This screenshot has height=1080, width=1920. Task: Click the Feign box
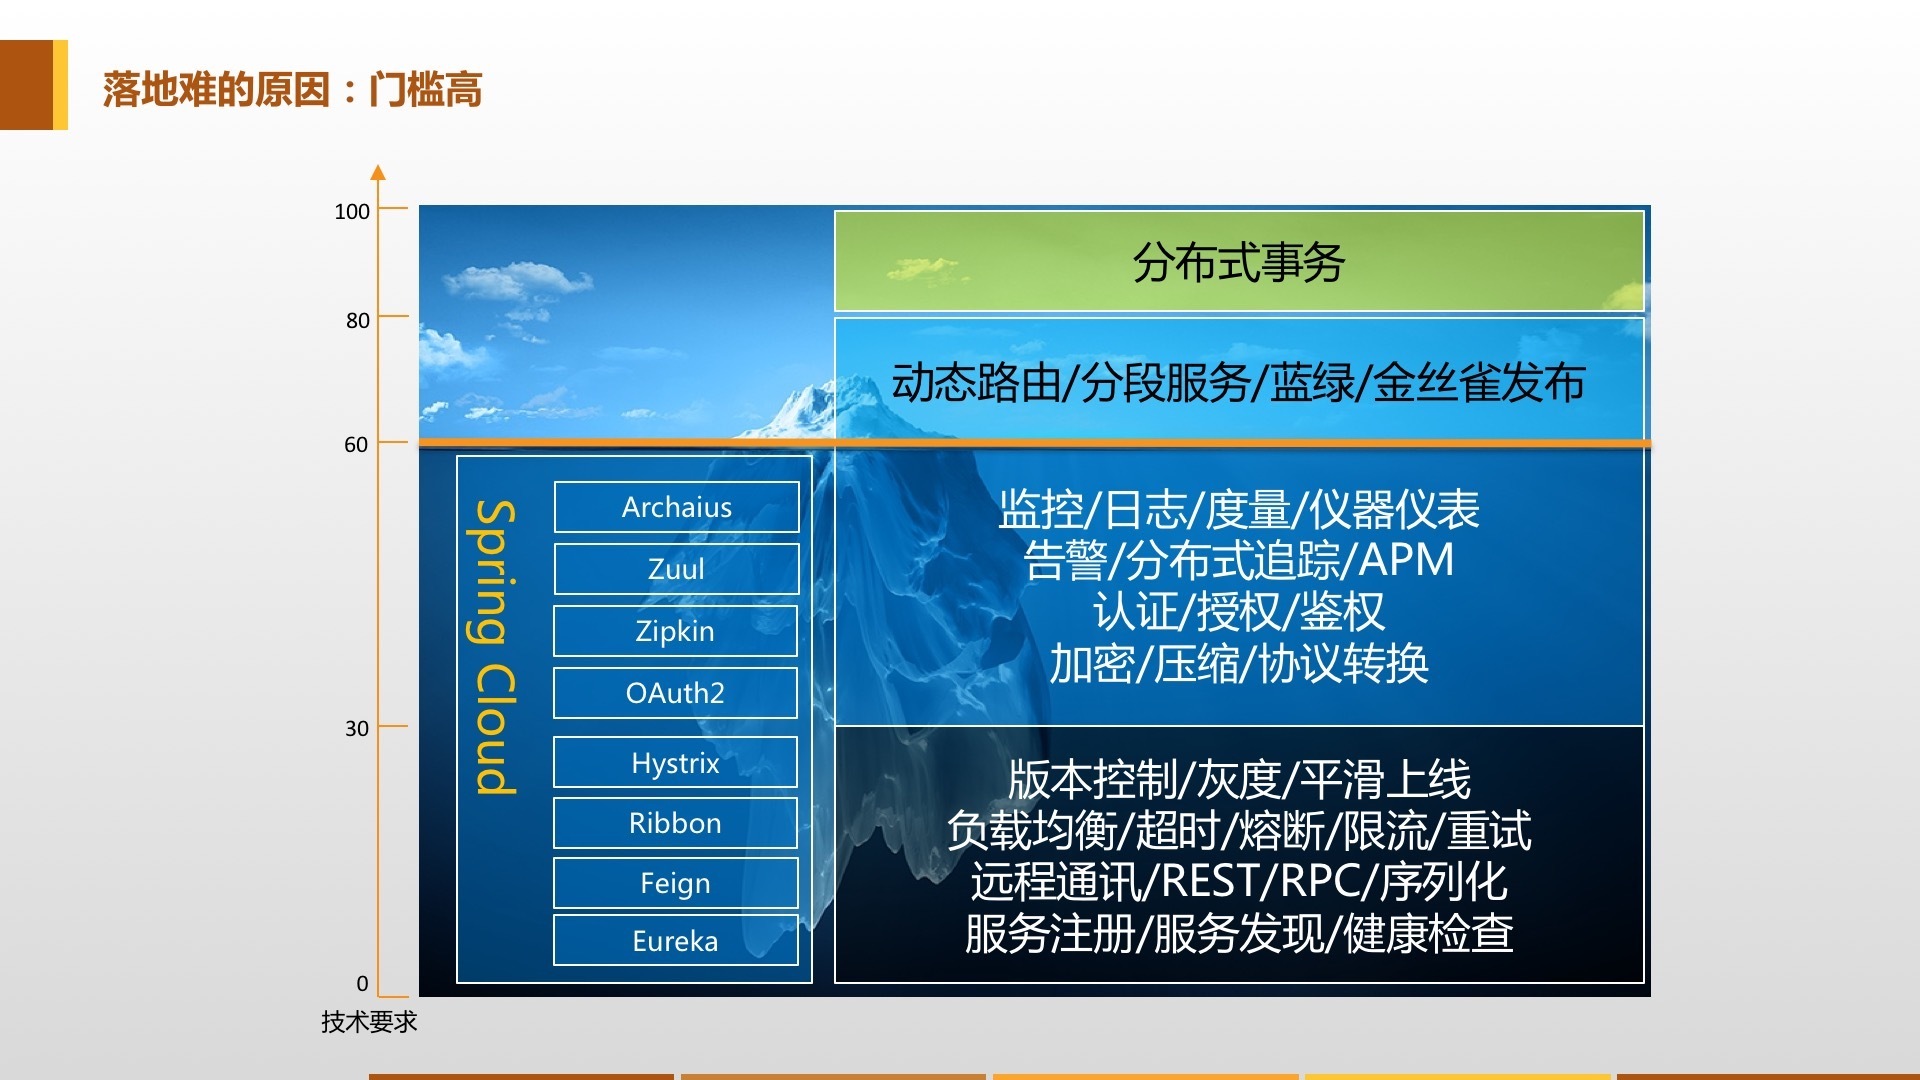(675, 883)
